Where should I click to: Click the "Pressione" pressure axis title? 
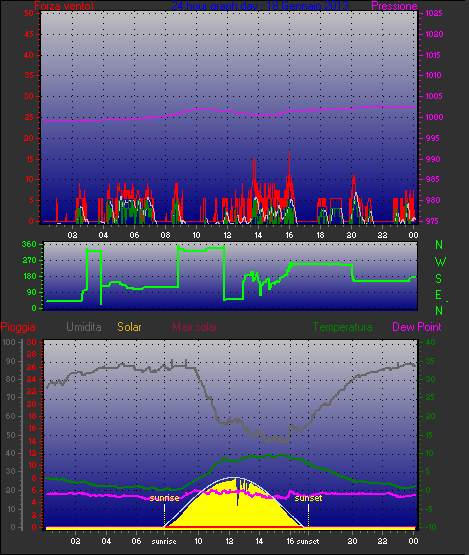[394, 6]
